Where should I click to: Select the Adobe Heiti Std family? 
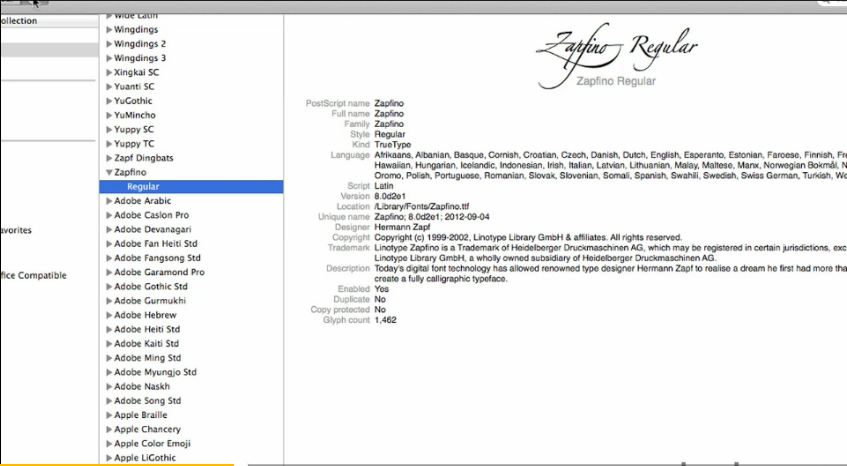click(x=147, y=329)
